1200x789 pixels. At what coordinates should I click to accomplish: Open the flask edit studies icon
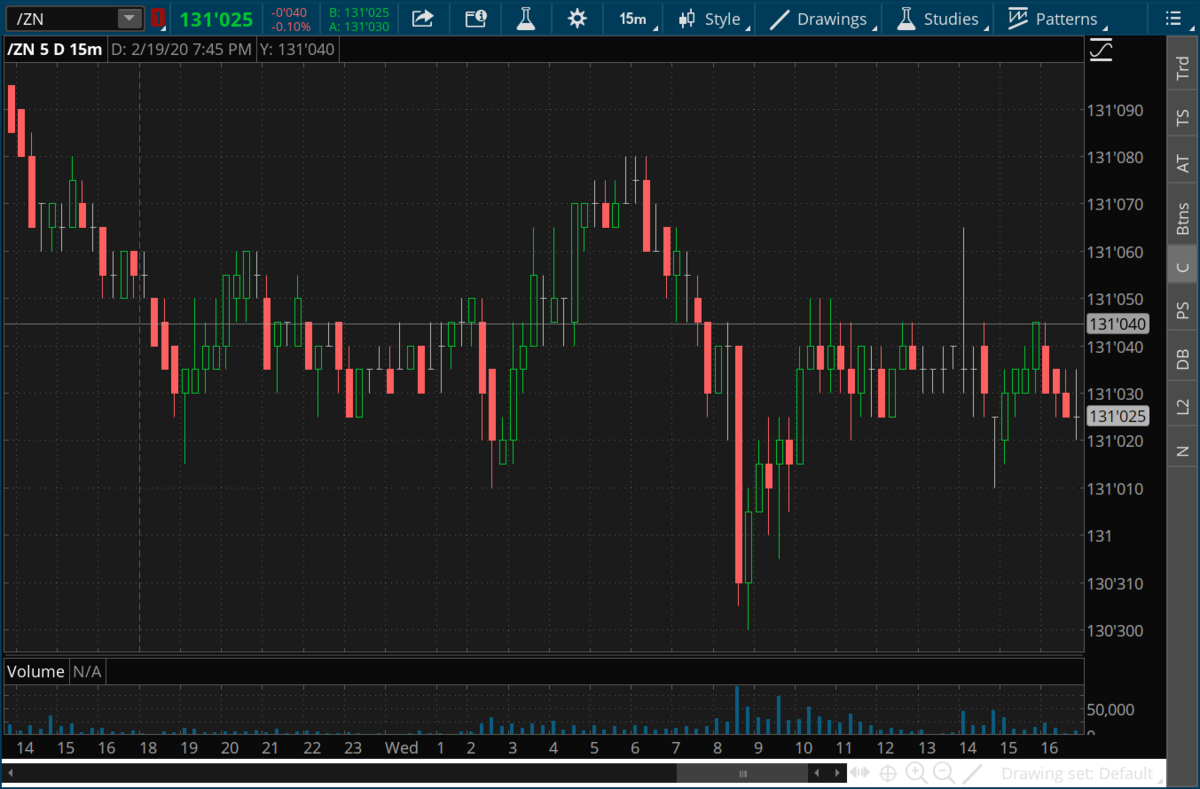[526, 18]
